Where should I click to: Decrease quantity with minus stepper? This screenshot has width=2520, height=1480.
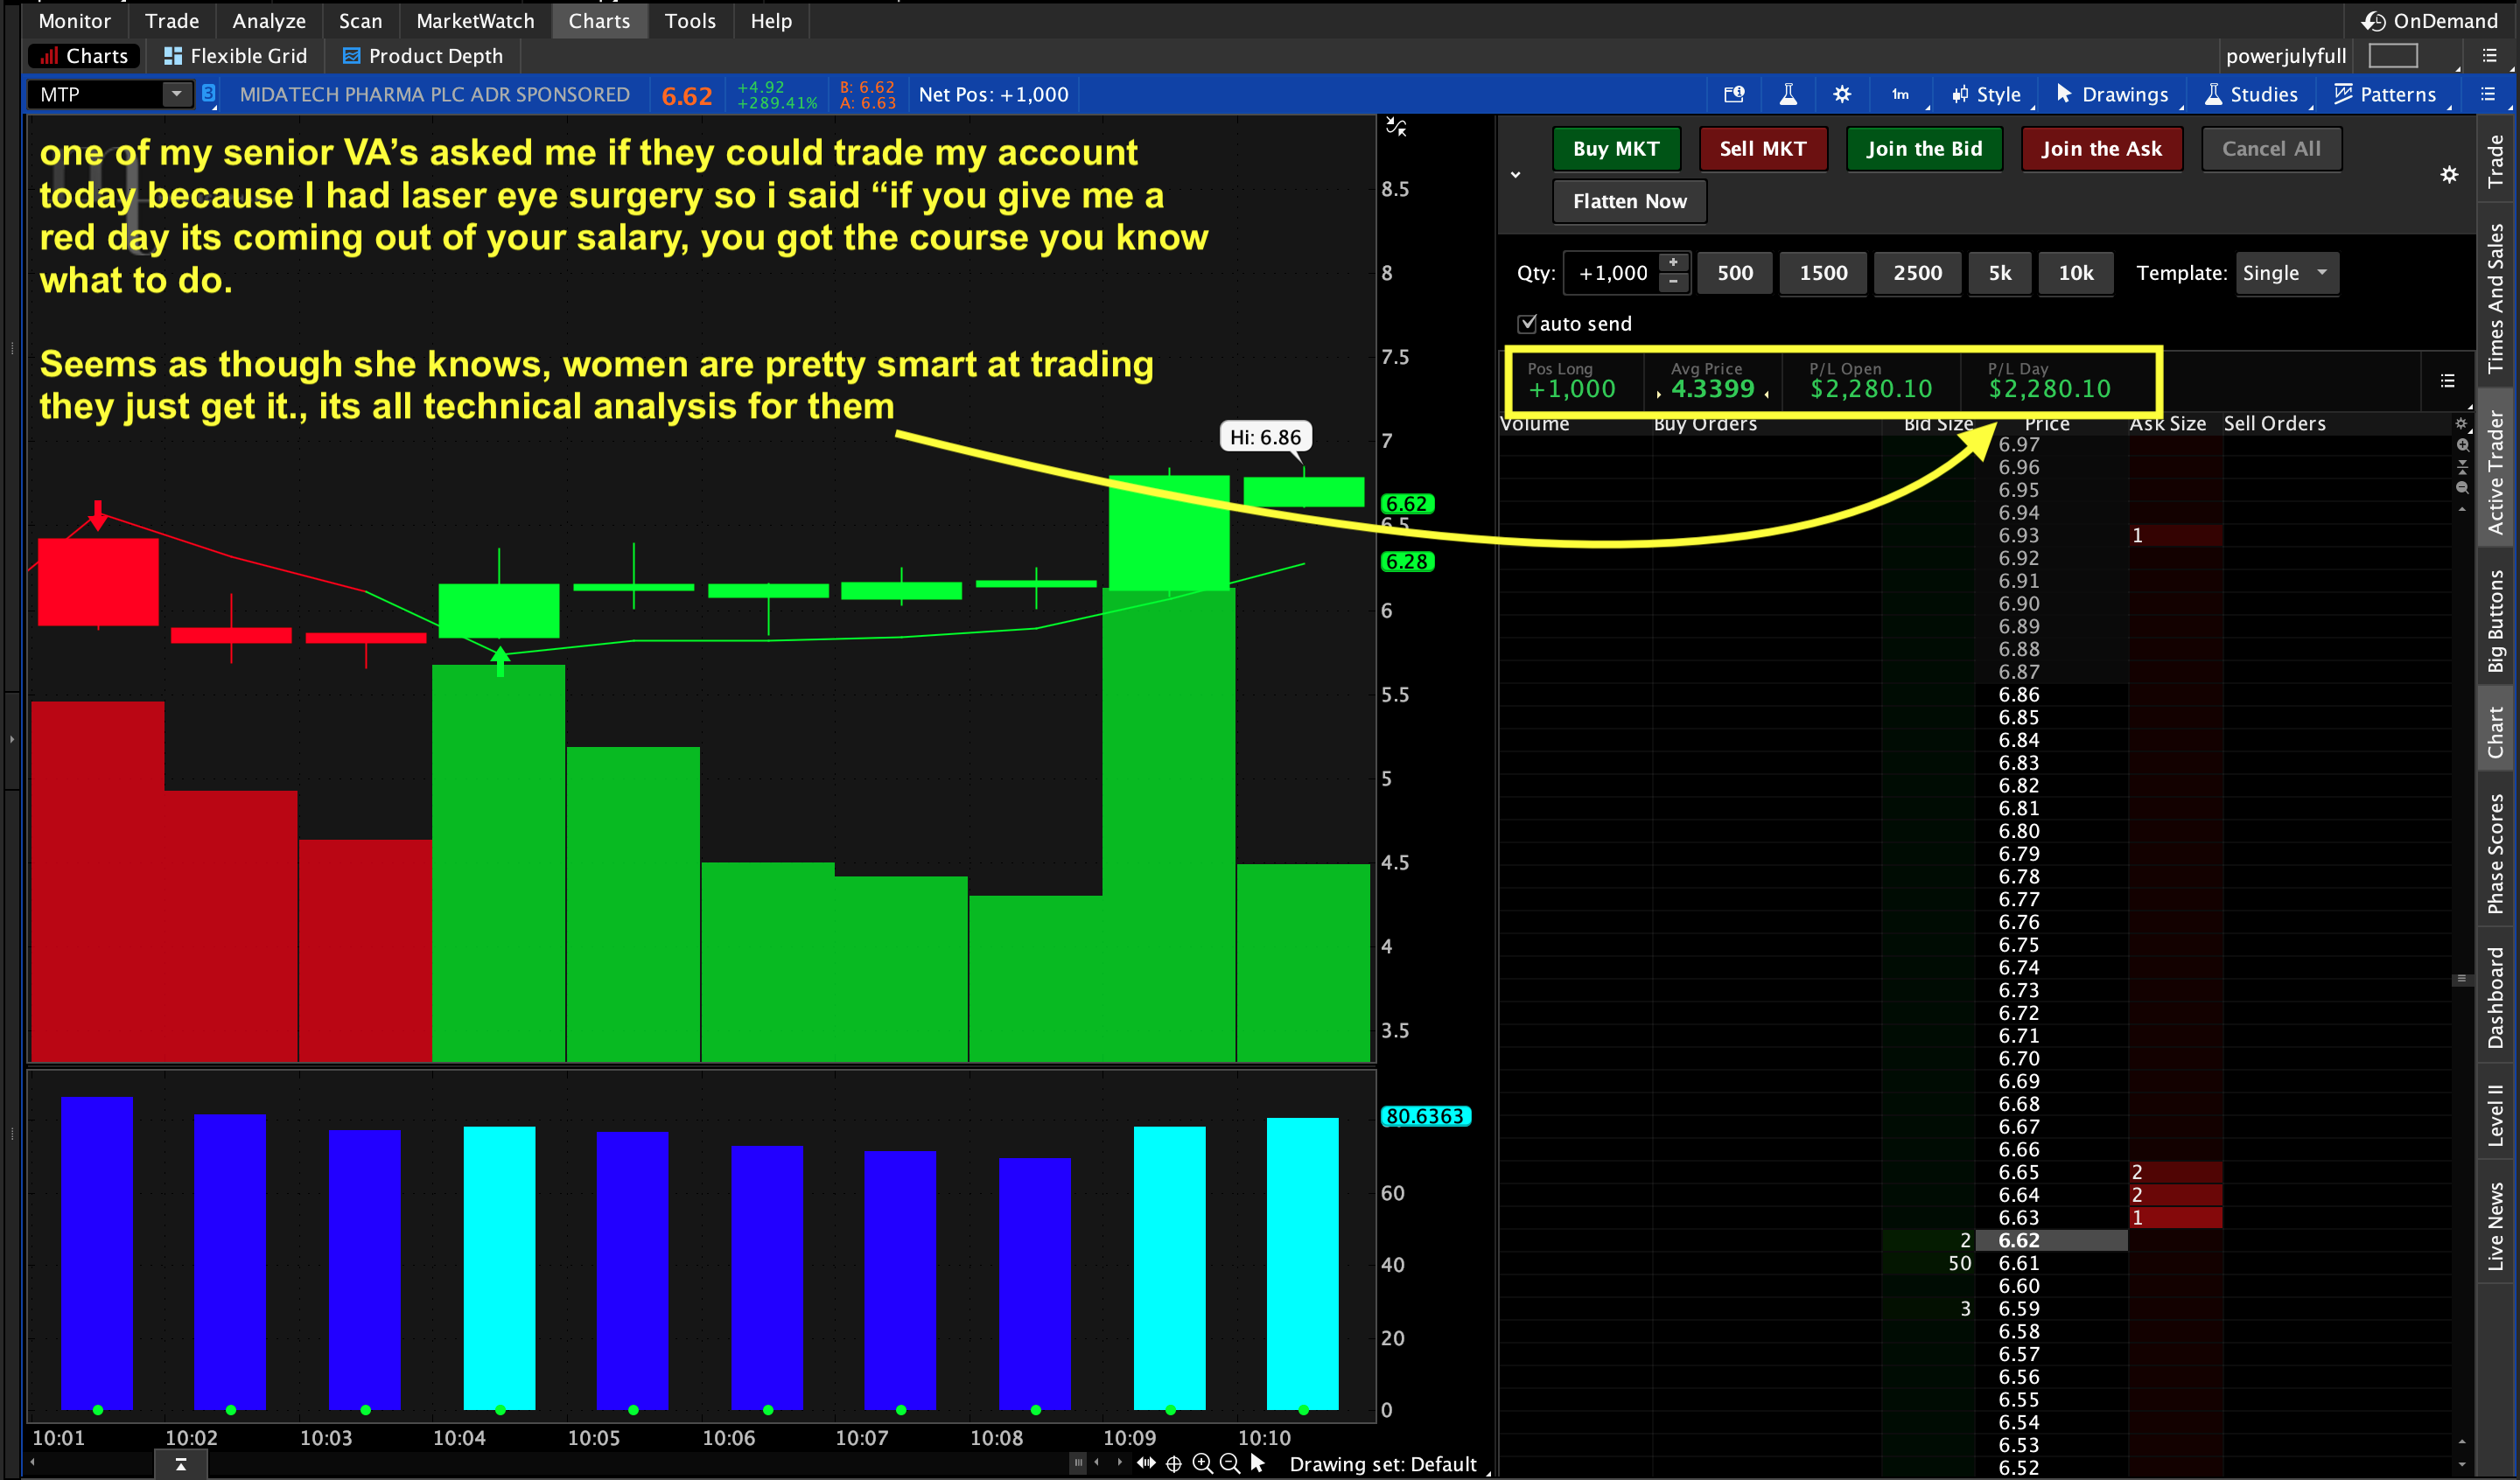pos(1673,283)
